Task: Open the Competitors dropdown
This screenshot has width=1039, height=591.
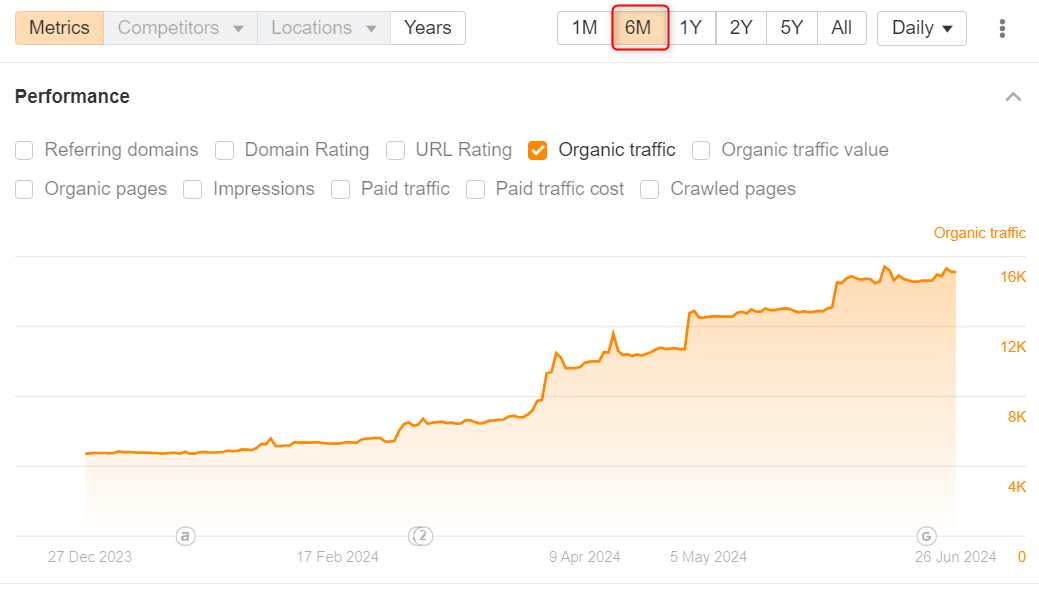Action: [x=180, y=28]
